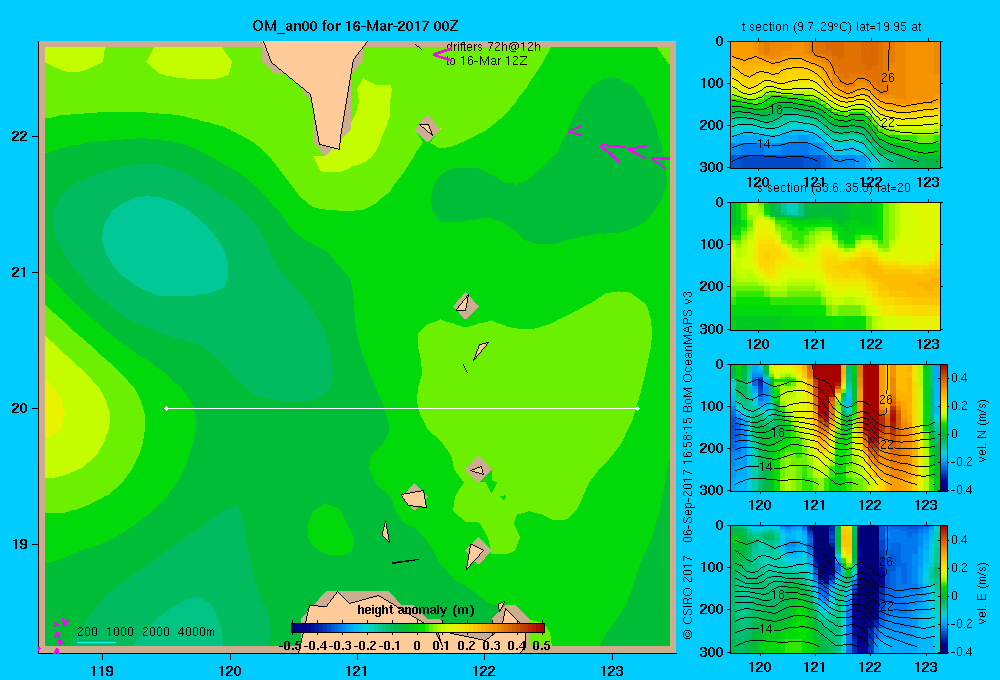
Task: Click the '0.5' end tick of the height anomaly scale
Action: (541, 646)
